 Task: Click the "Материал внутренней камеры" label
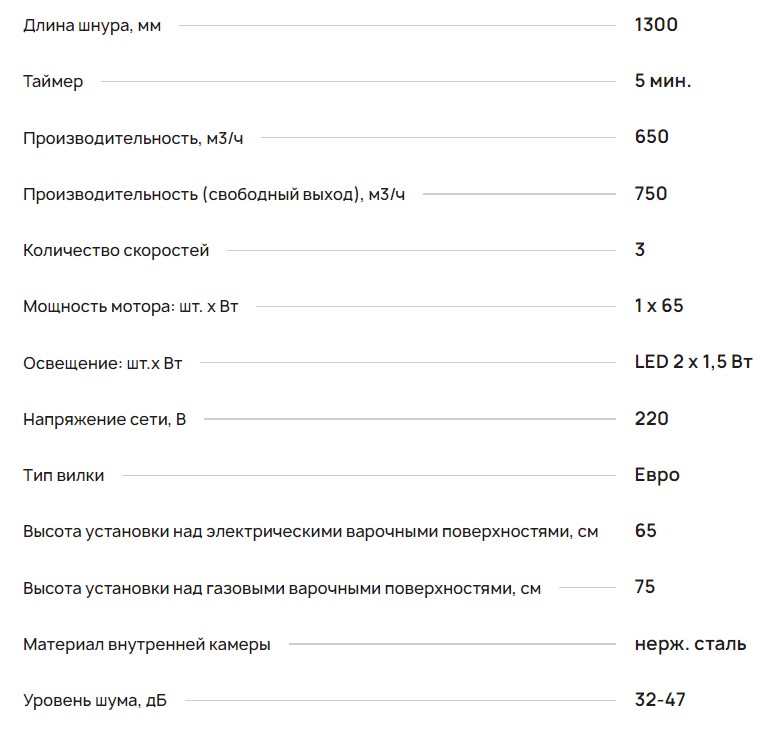[147, 645]
